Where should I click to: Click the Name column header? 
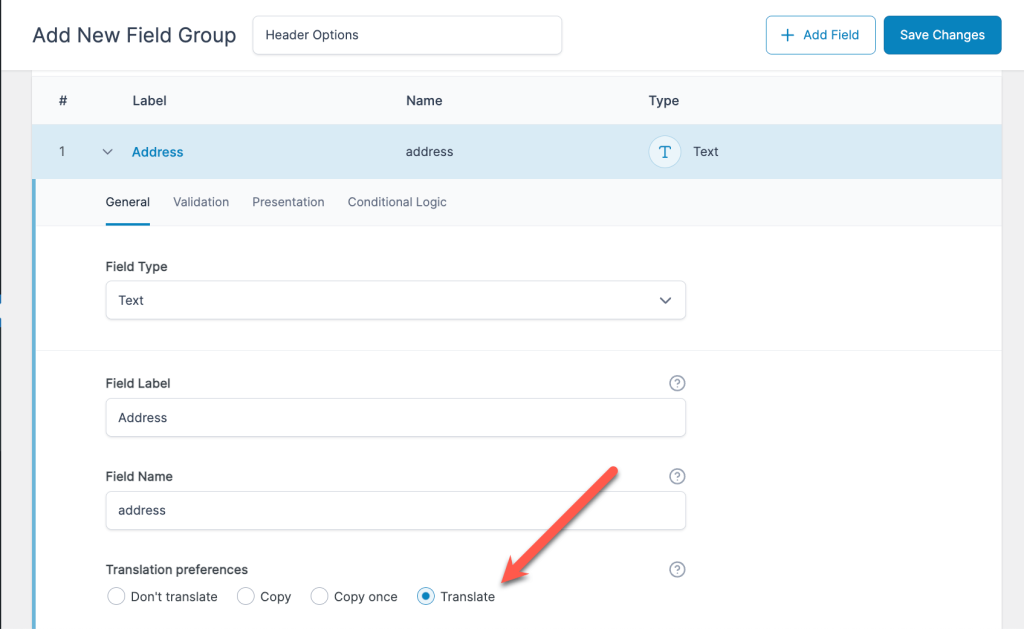point(424,101)
